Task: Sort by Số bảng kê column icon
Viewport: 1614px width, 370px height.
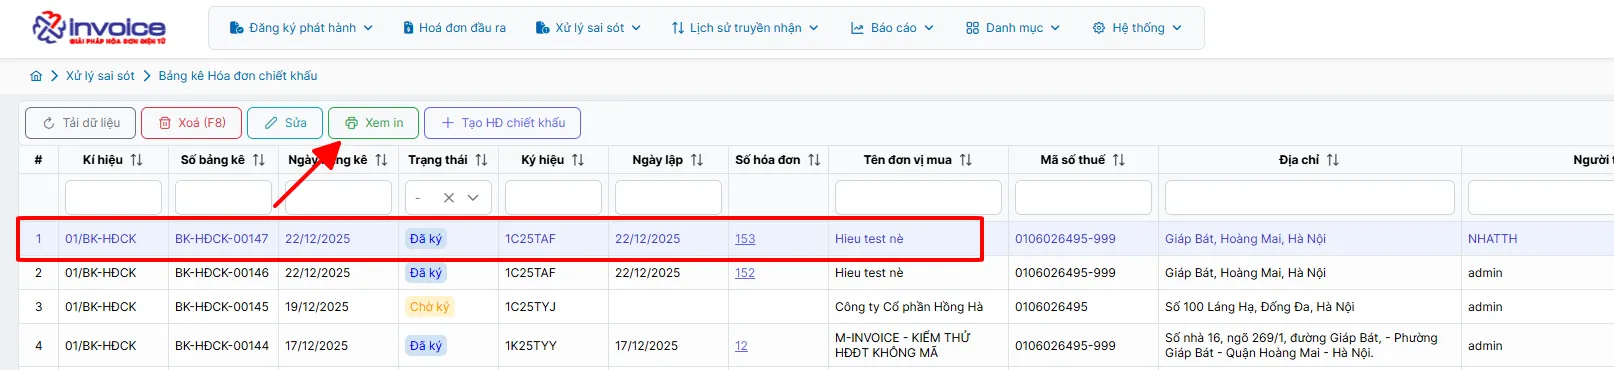Action: 259,160
